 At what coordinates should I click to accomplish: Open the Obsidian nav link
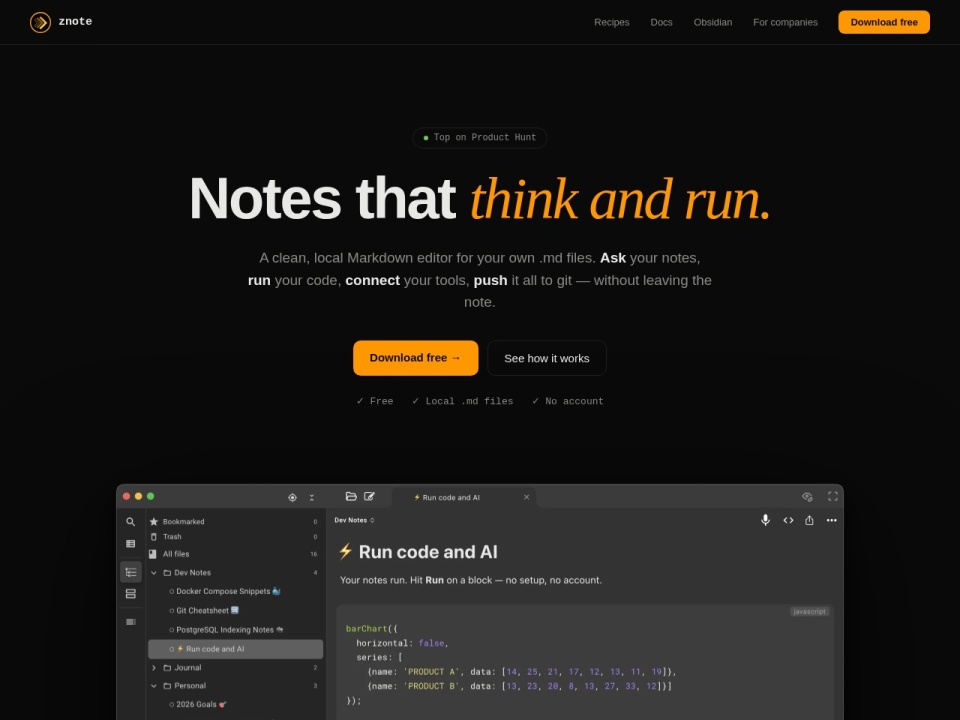click(713, 22)
